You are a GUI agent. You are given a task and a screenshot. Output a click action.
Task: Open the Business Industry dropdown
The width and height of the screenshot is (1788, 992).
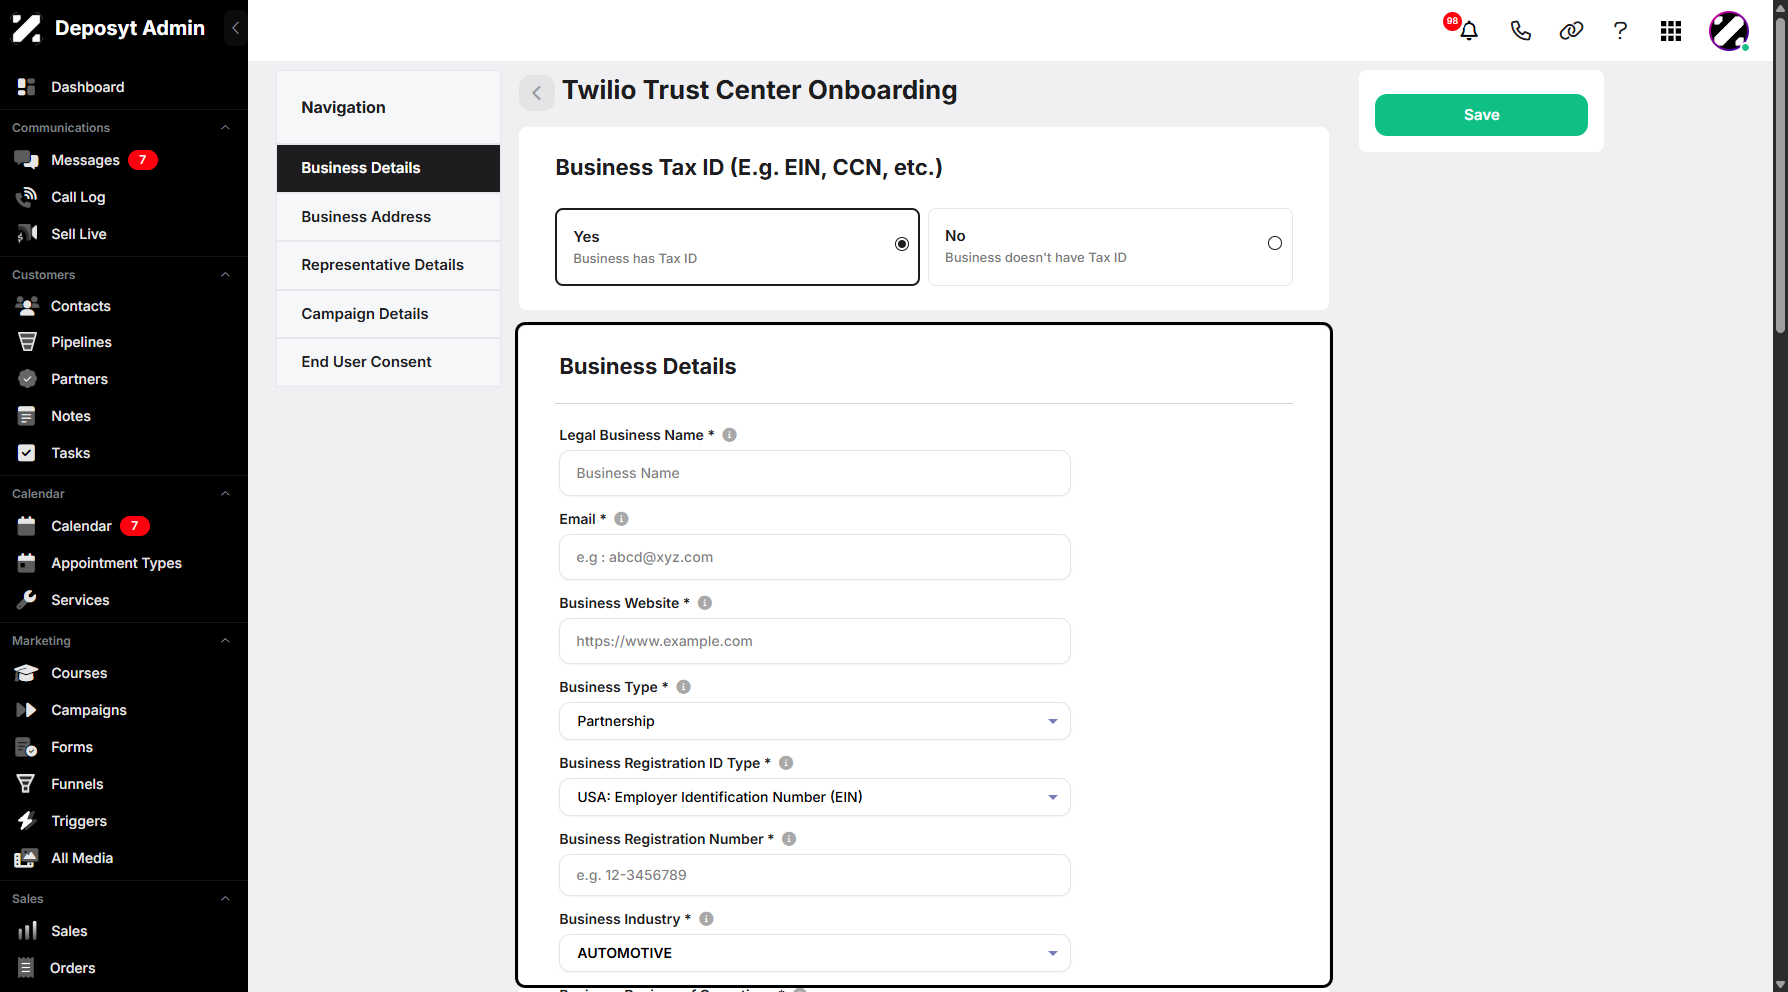[815, 953]
